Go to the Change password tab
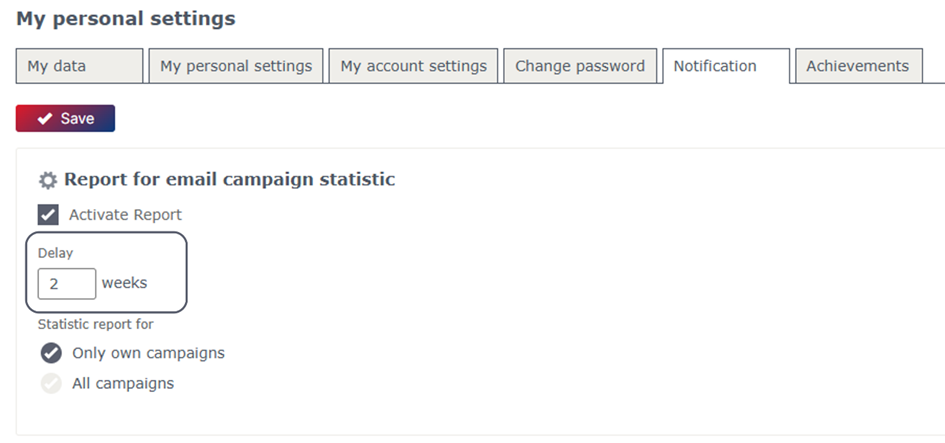Screen dimensions: 945x443 coord(580,66)
